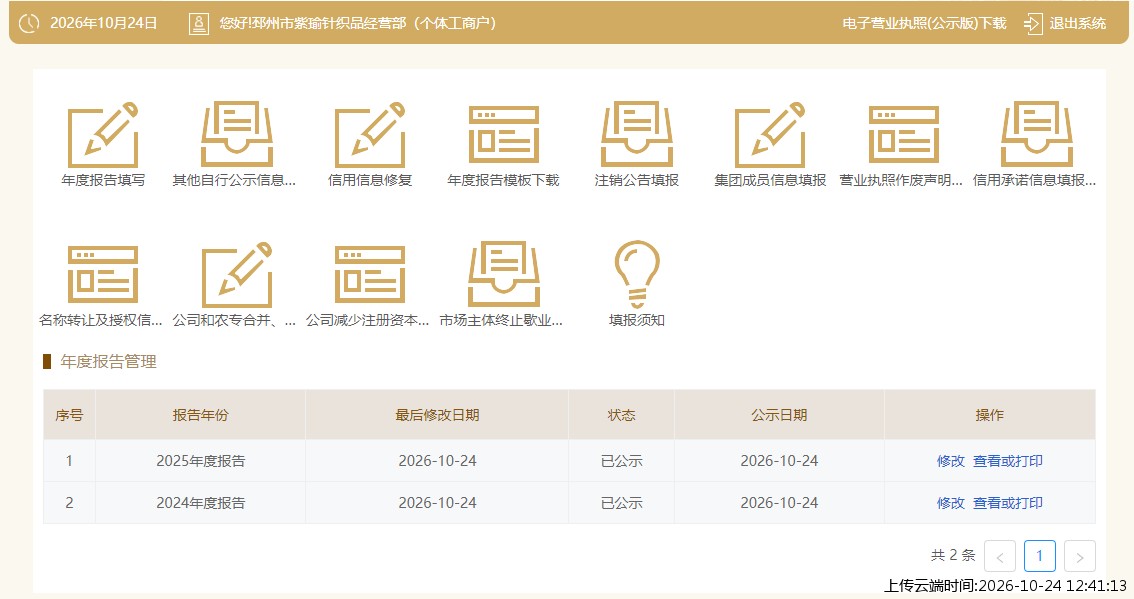Click the 退出系统 text label
The image size is (1134, 599).
coord(1078,23)
